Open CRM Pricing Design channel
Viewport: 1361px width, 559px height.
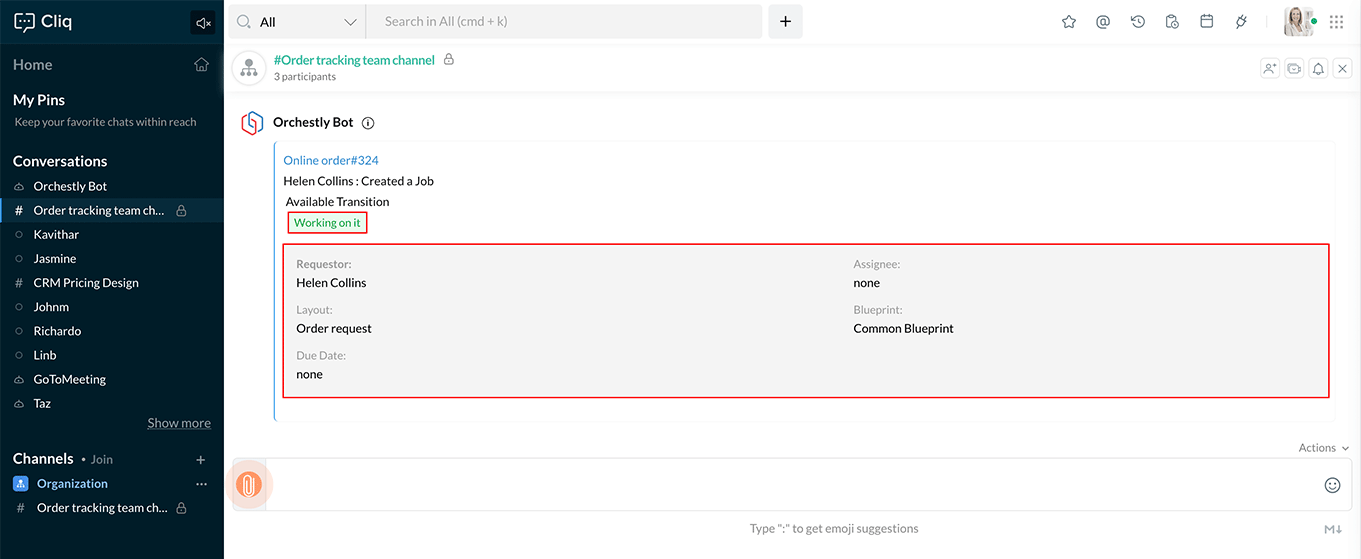click(86, 283)
